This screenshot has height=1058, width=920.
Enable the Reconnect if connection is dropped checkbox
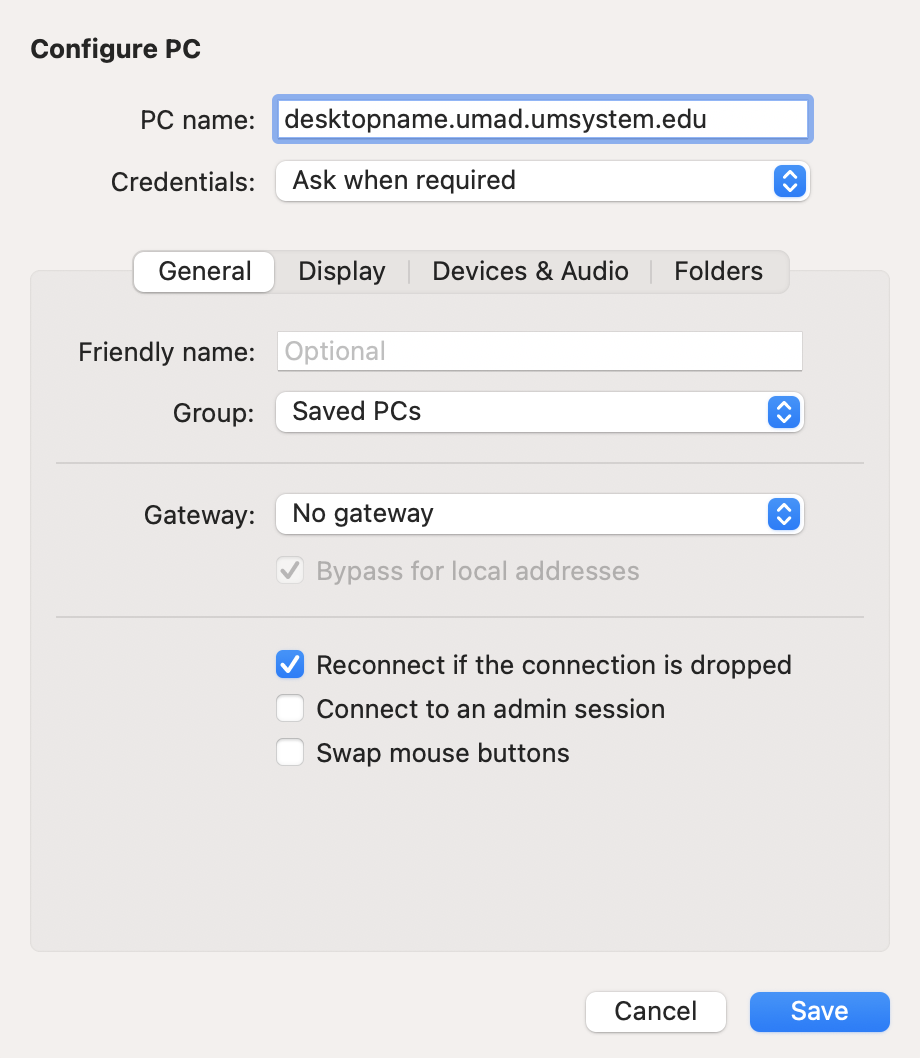290,664
